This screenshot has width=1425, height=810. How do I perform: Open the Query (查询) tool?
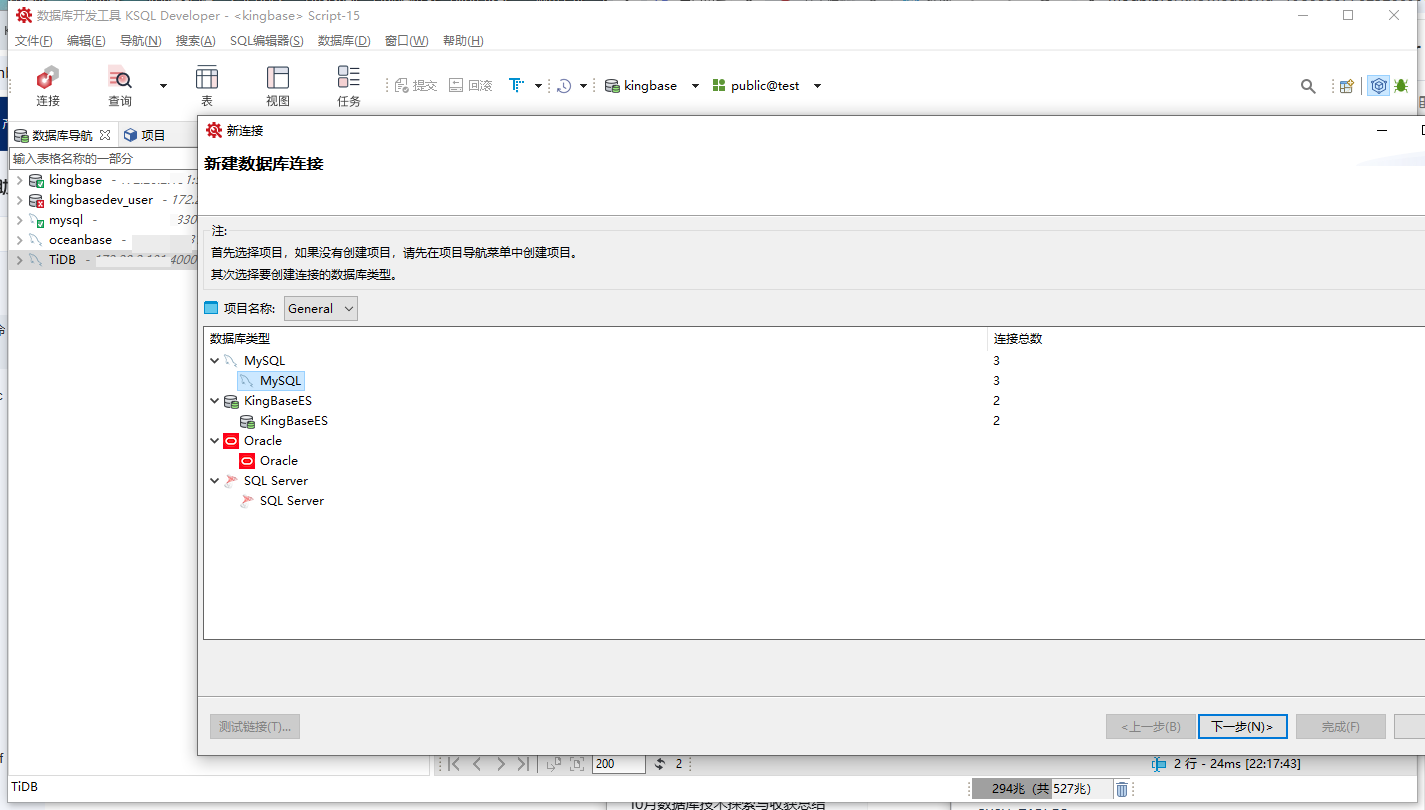click(x=120, y=85)
